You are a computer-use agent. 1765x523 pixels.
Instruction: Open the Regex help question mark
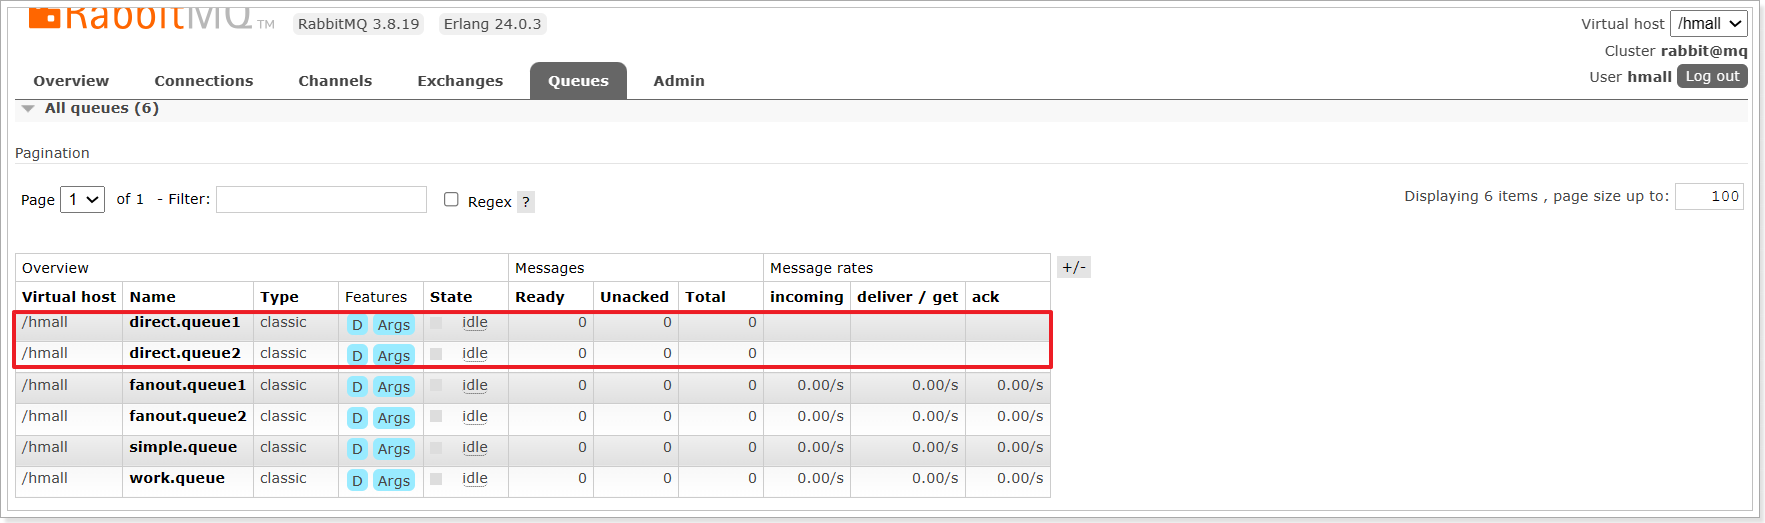coord(526,202)
